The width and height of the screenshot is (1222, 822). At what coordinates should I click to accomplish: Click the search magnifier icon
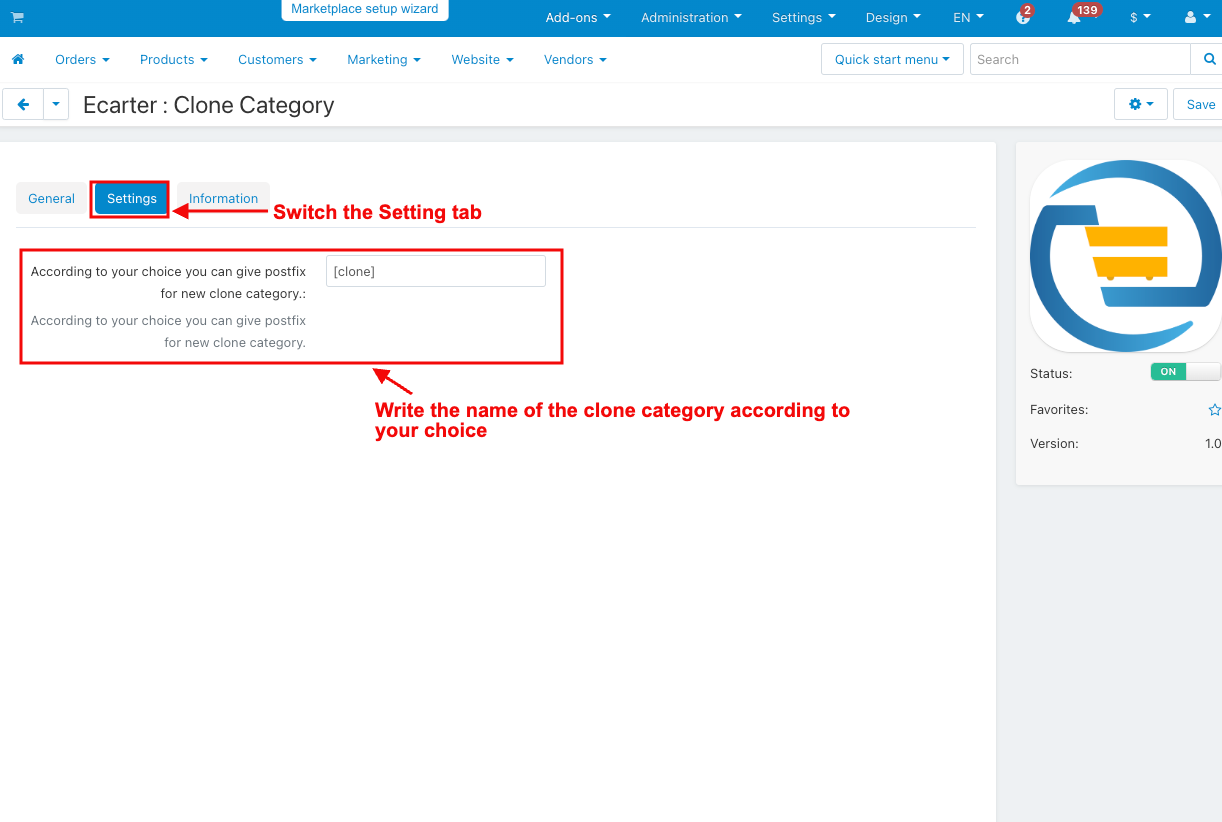(x=1208, y=59)
